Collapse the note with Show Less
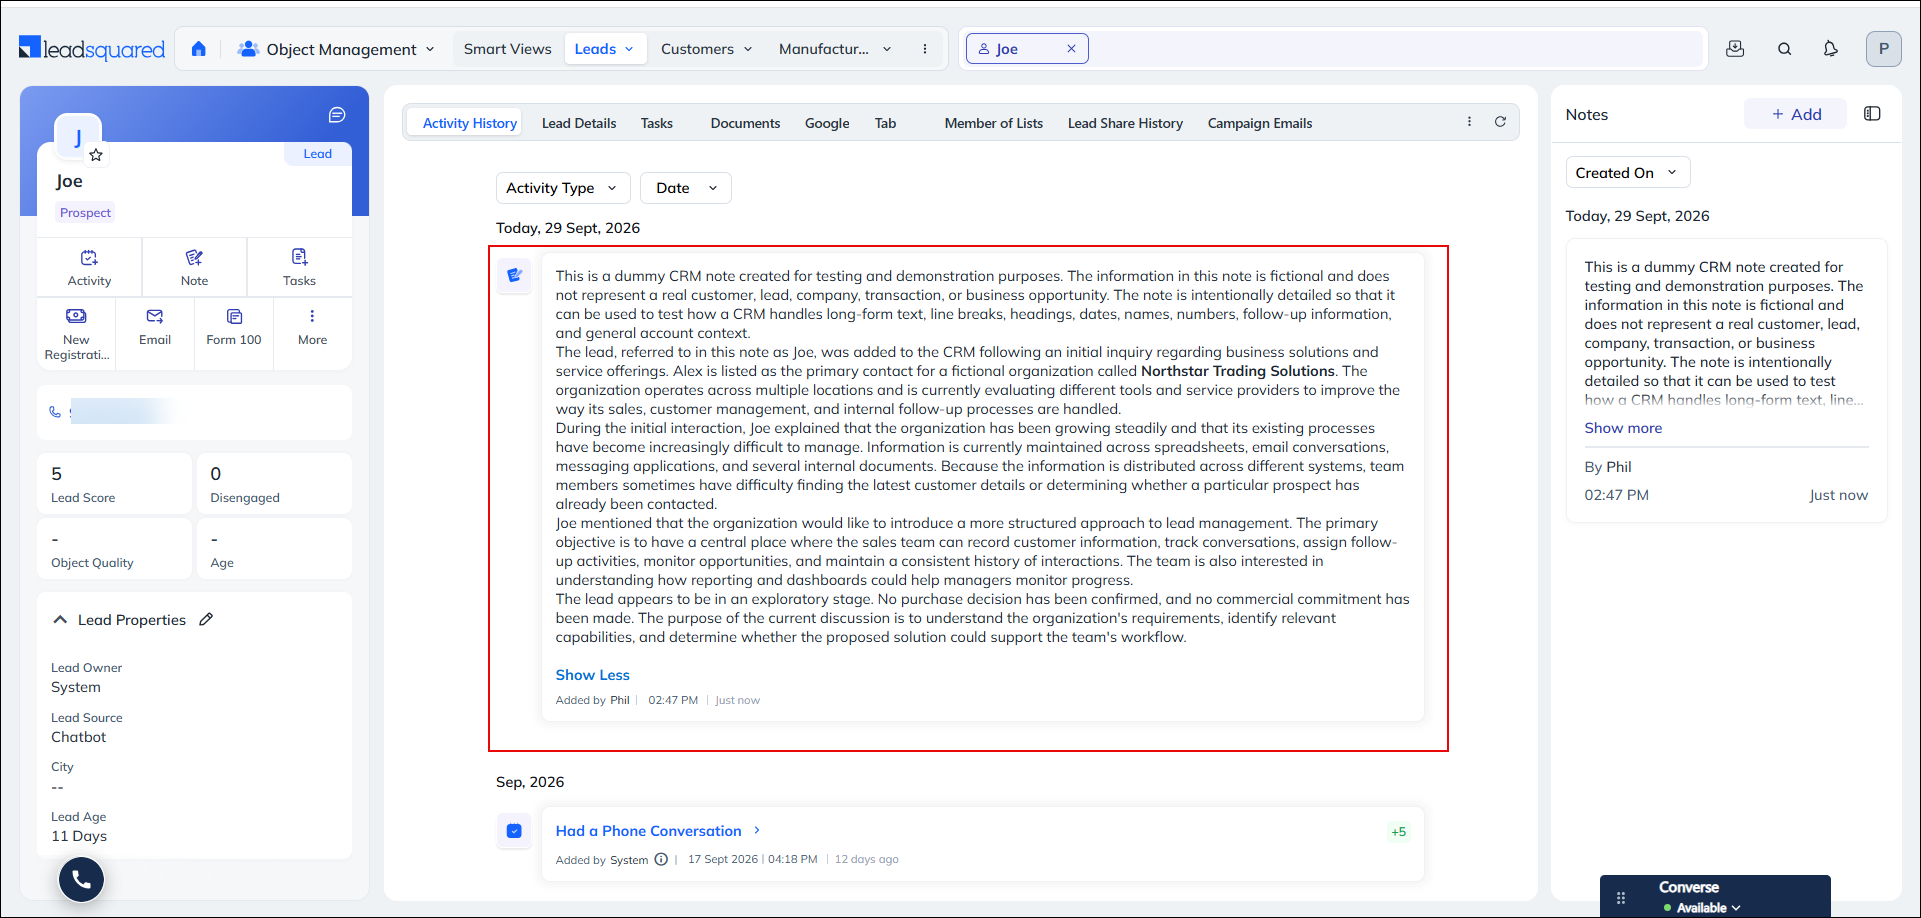The width and height of the screenshot is (1921, 918). tap(593, 675)
